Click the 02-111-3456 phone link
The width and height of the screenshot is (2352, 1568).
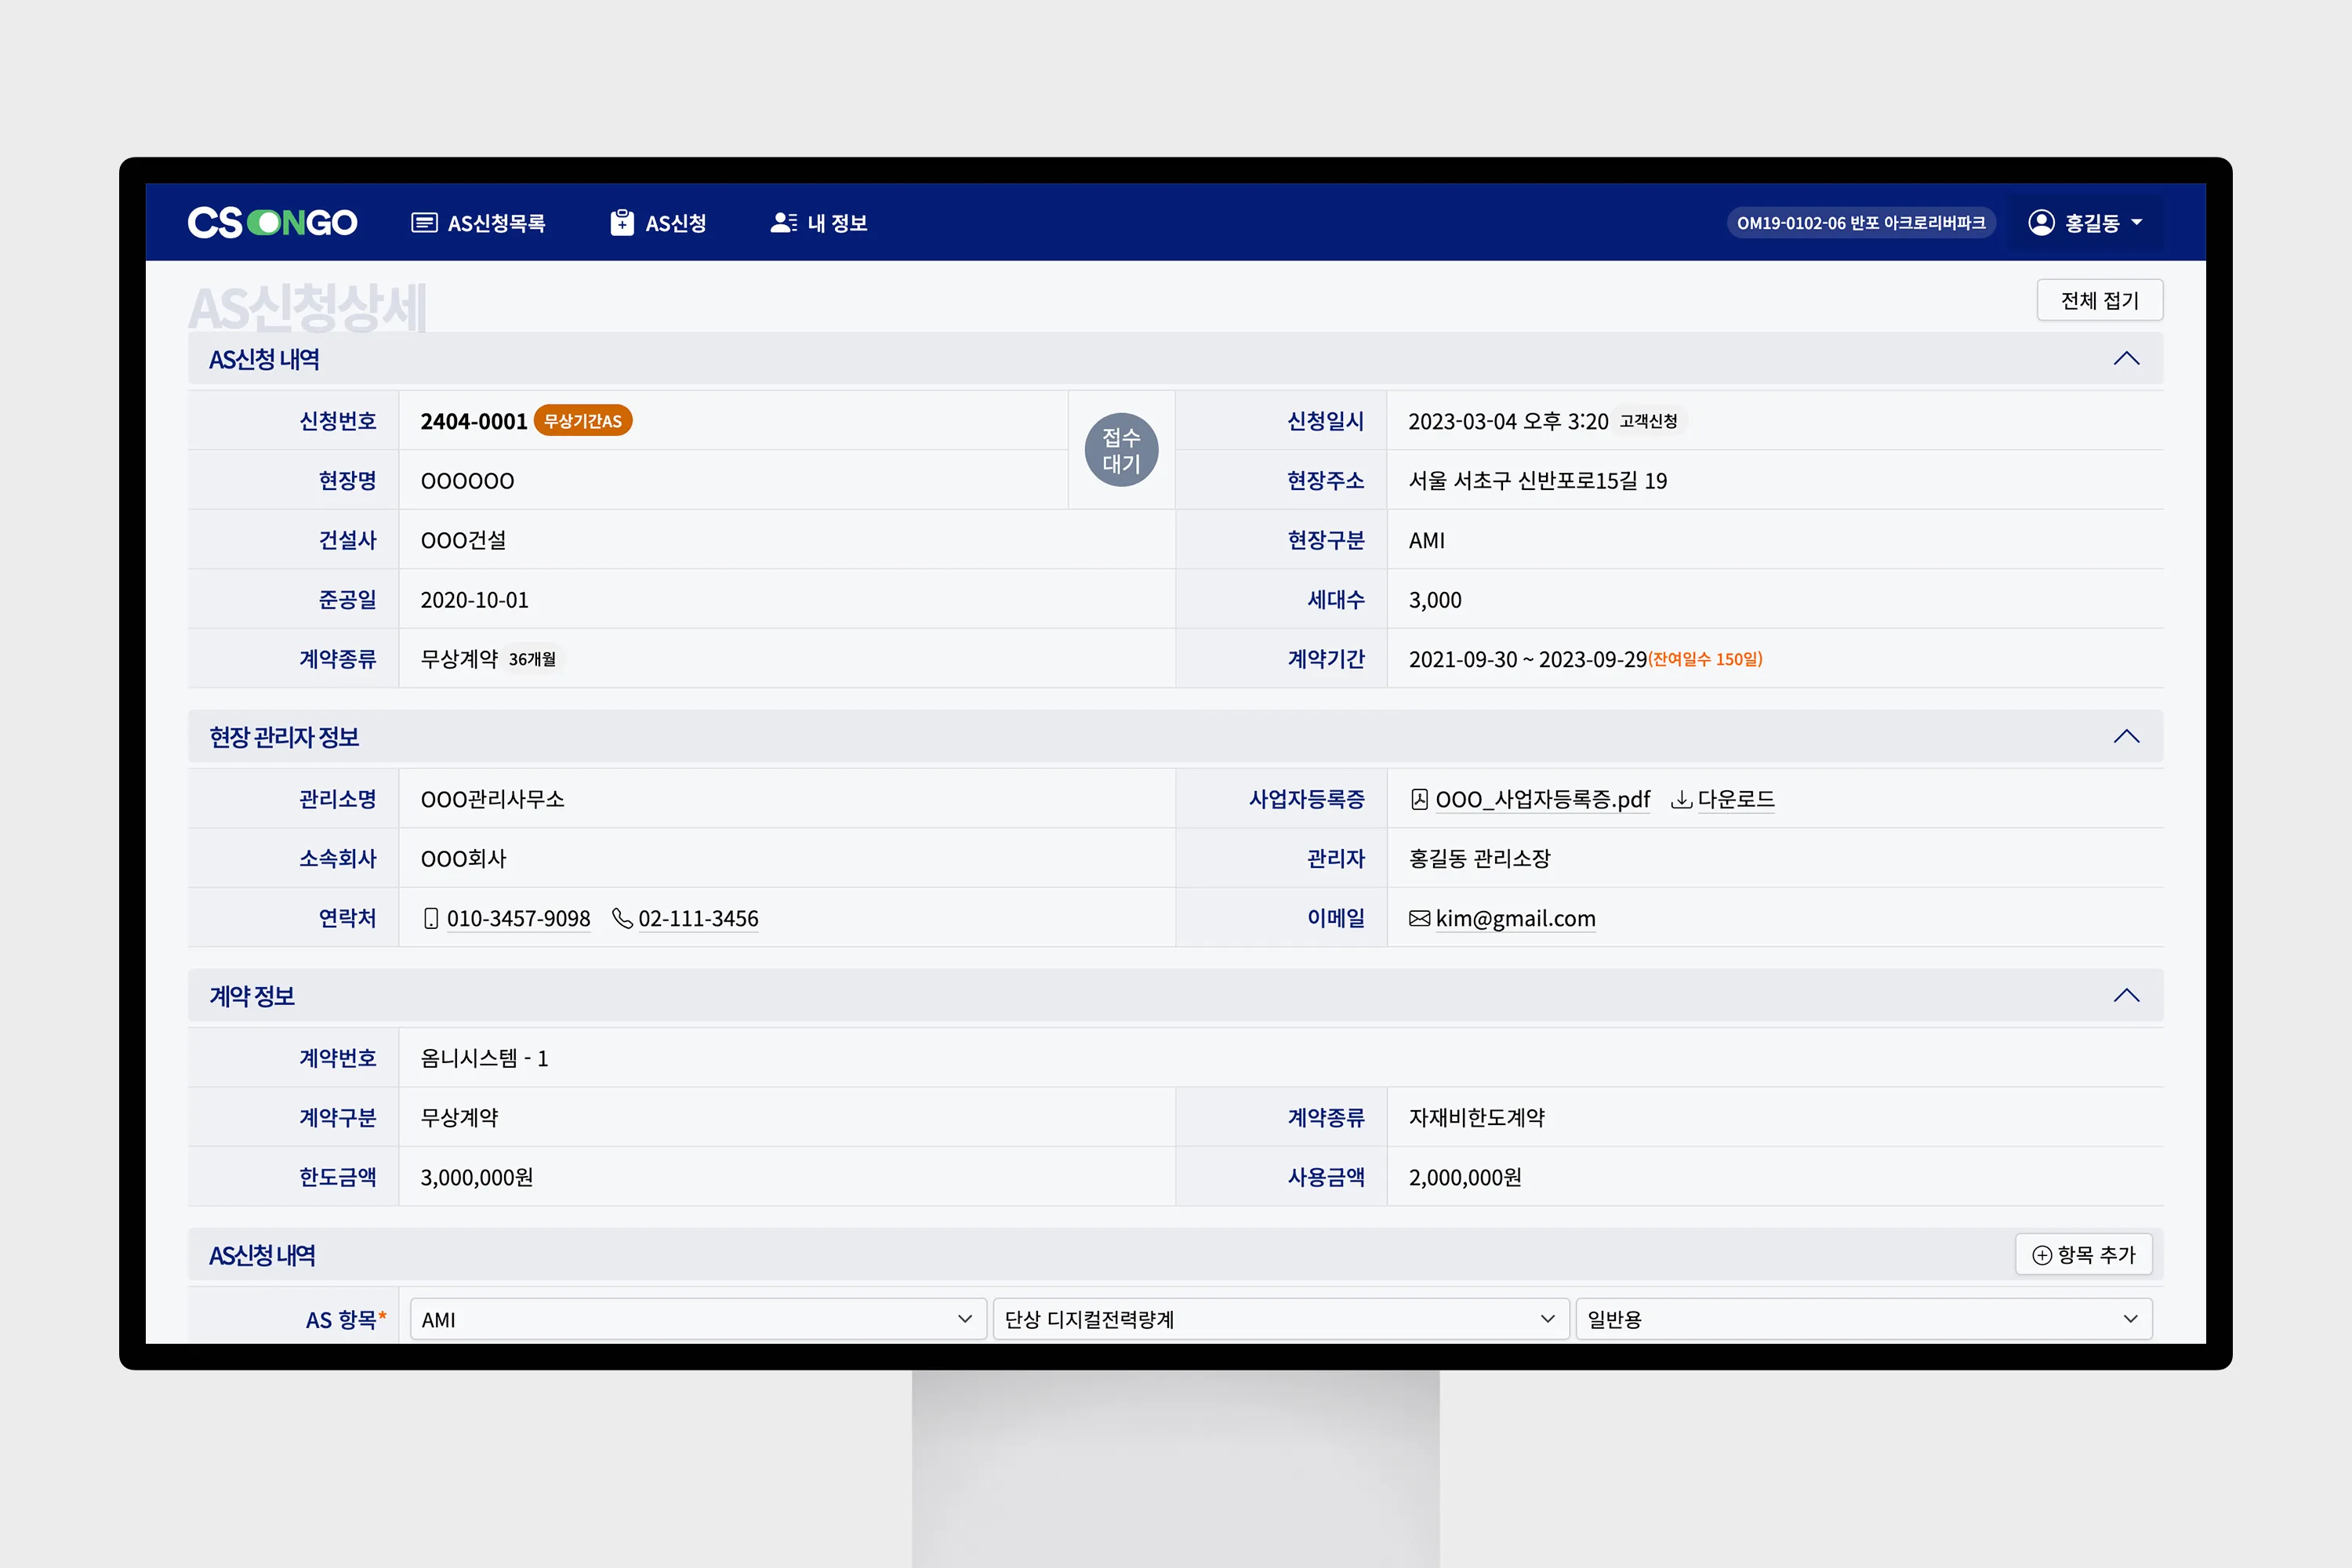[x=698, y=918]
